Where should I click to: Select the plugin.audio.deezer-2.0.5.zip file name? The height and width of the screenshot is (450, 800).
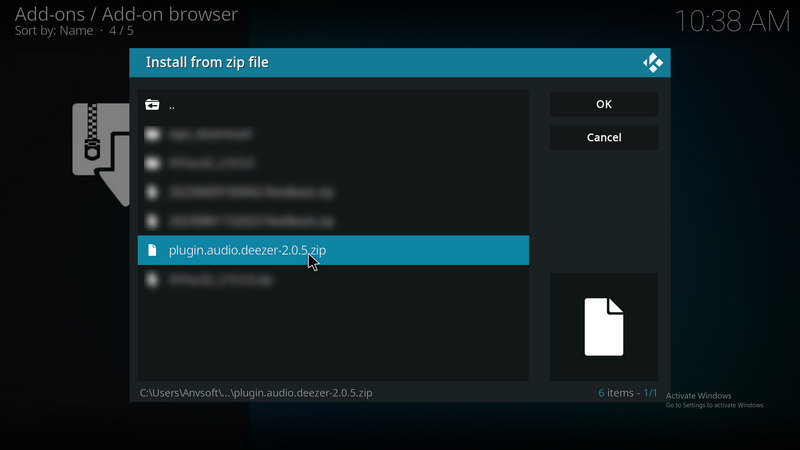[246, 250]
